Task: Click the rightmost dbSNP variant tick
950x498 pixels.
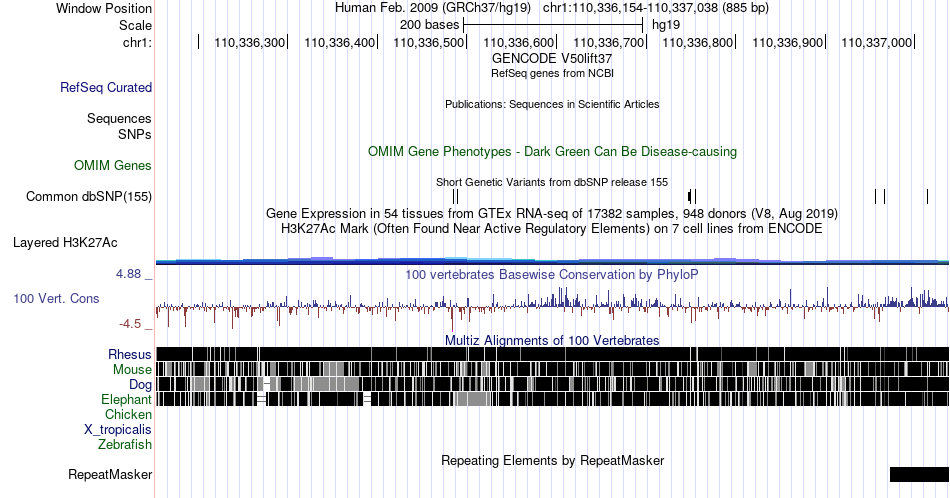Action: pos(927,196)
